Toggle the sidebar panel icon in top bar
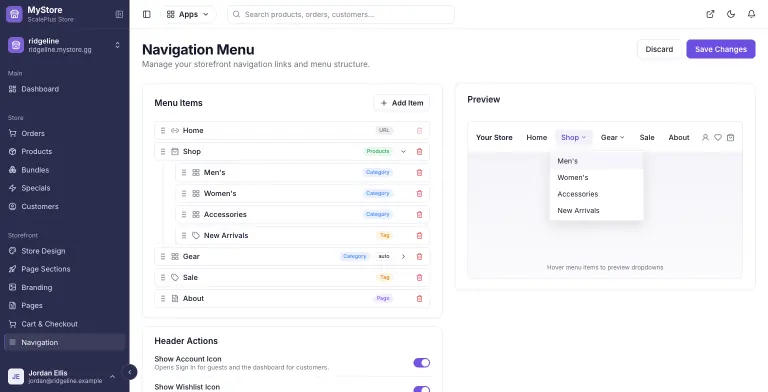 146,14
